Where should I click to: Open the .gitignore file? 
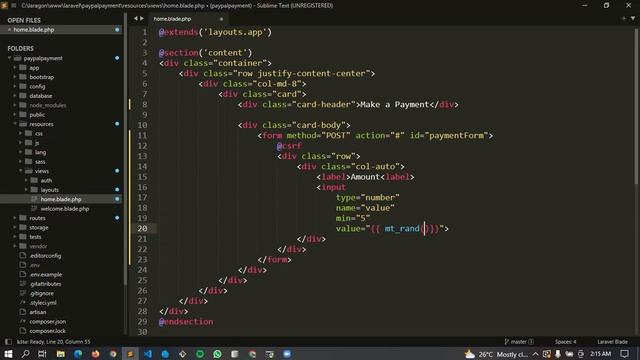[x=41, y=293]
